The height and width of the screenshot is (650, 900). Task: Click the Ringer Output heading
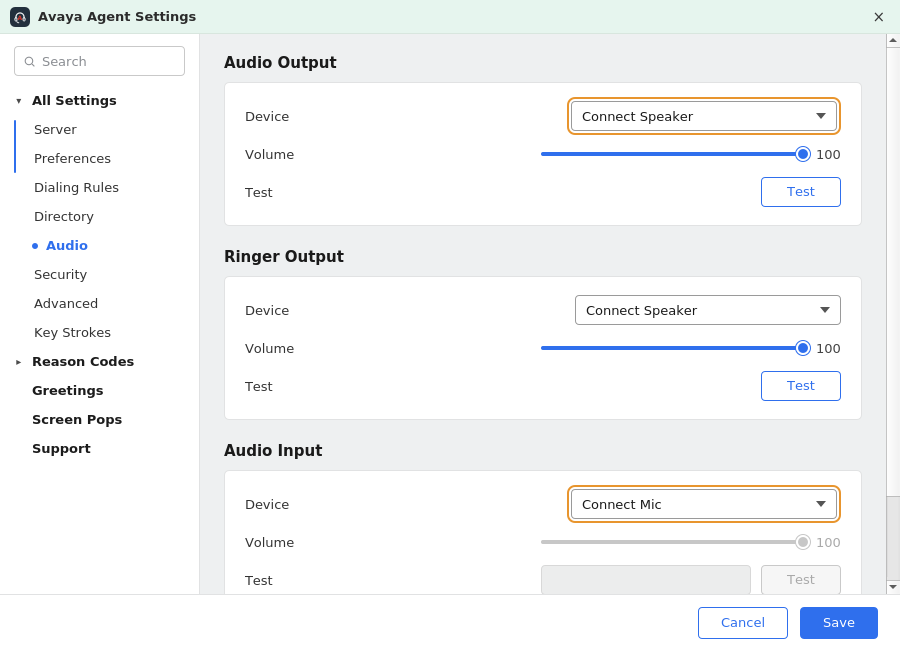tap(284, 257)
